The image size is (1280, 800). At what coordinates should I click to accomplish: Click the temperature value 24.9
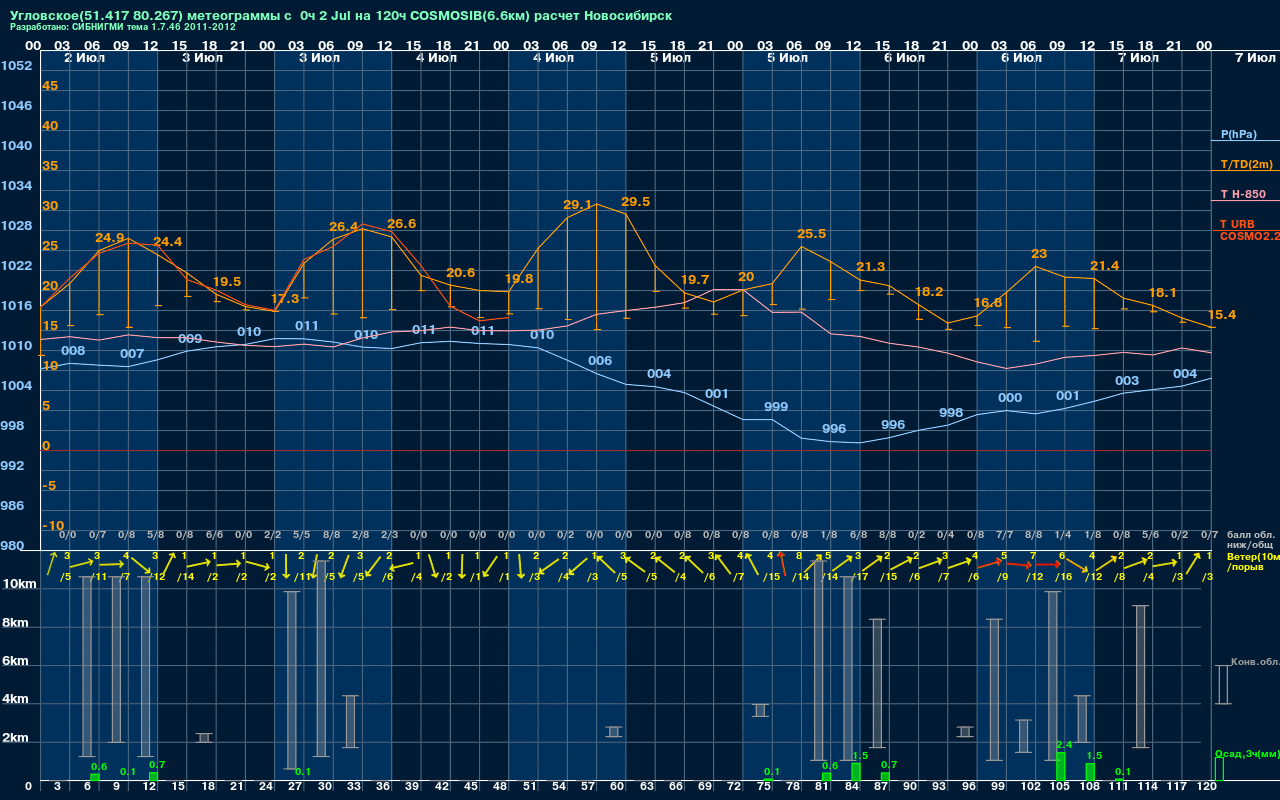(x=110, y=238)
